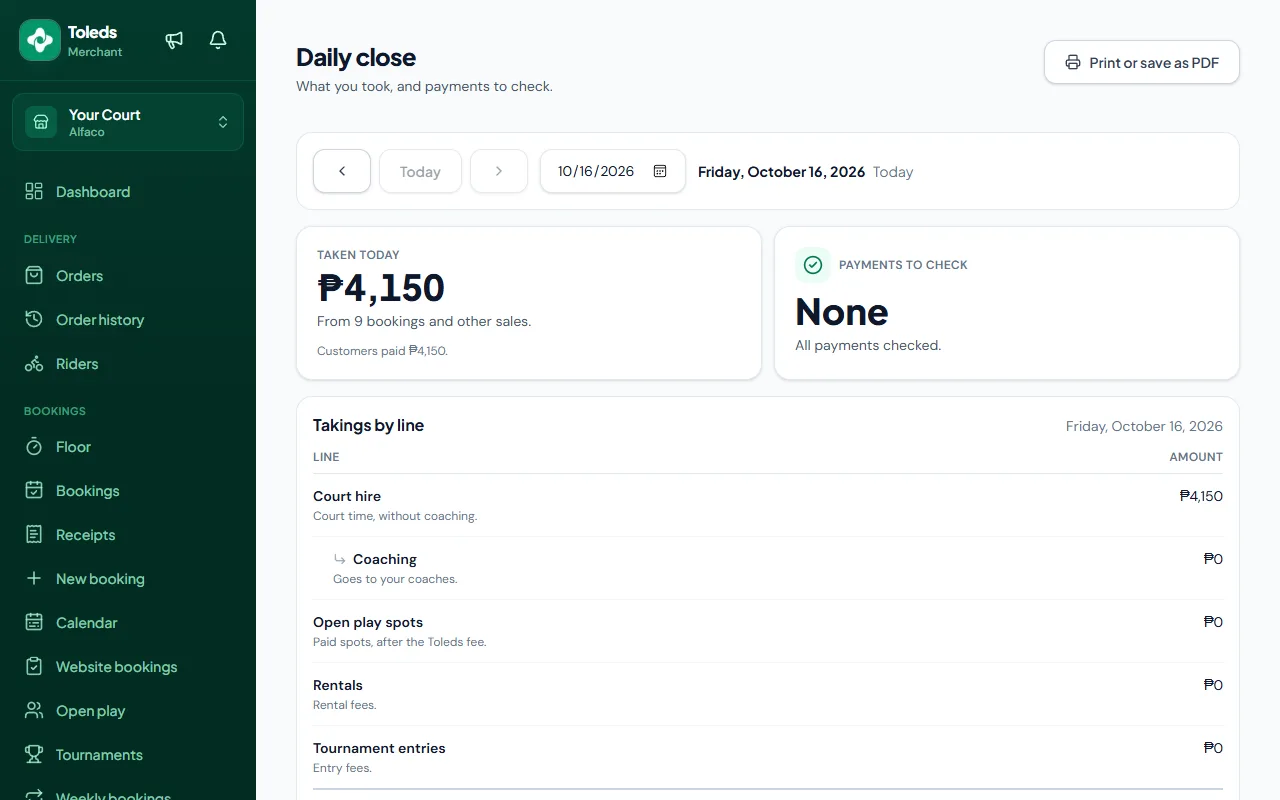Expand the Your Court venue switcher
1280x800 pixels.
[x=128, y=122]
